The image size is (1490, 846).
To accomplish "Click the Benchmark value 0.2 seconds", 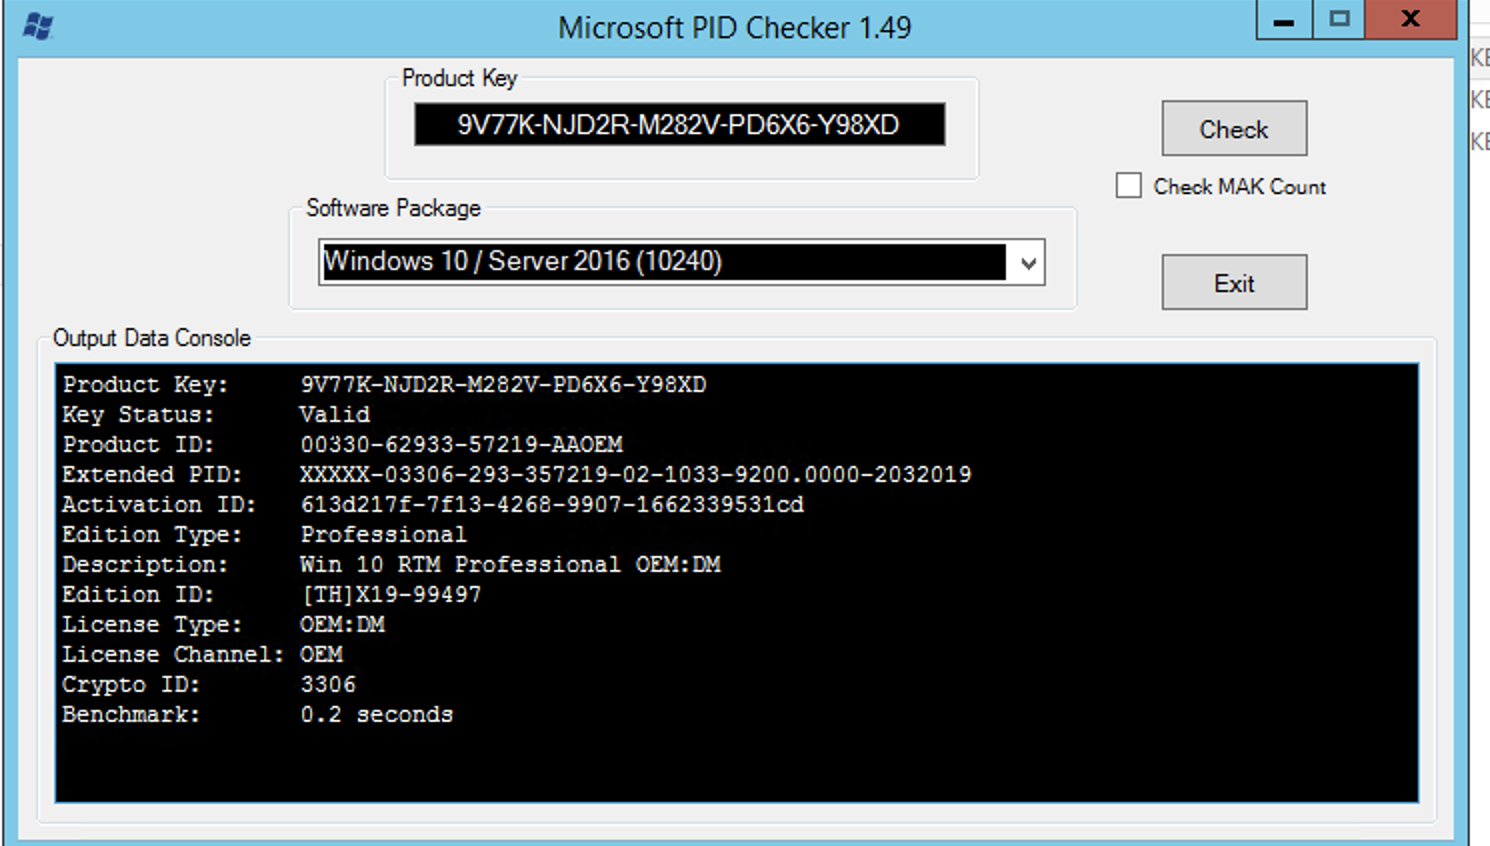I will pyautogui.click(x=376, y=714).
